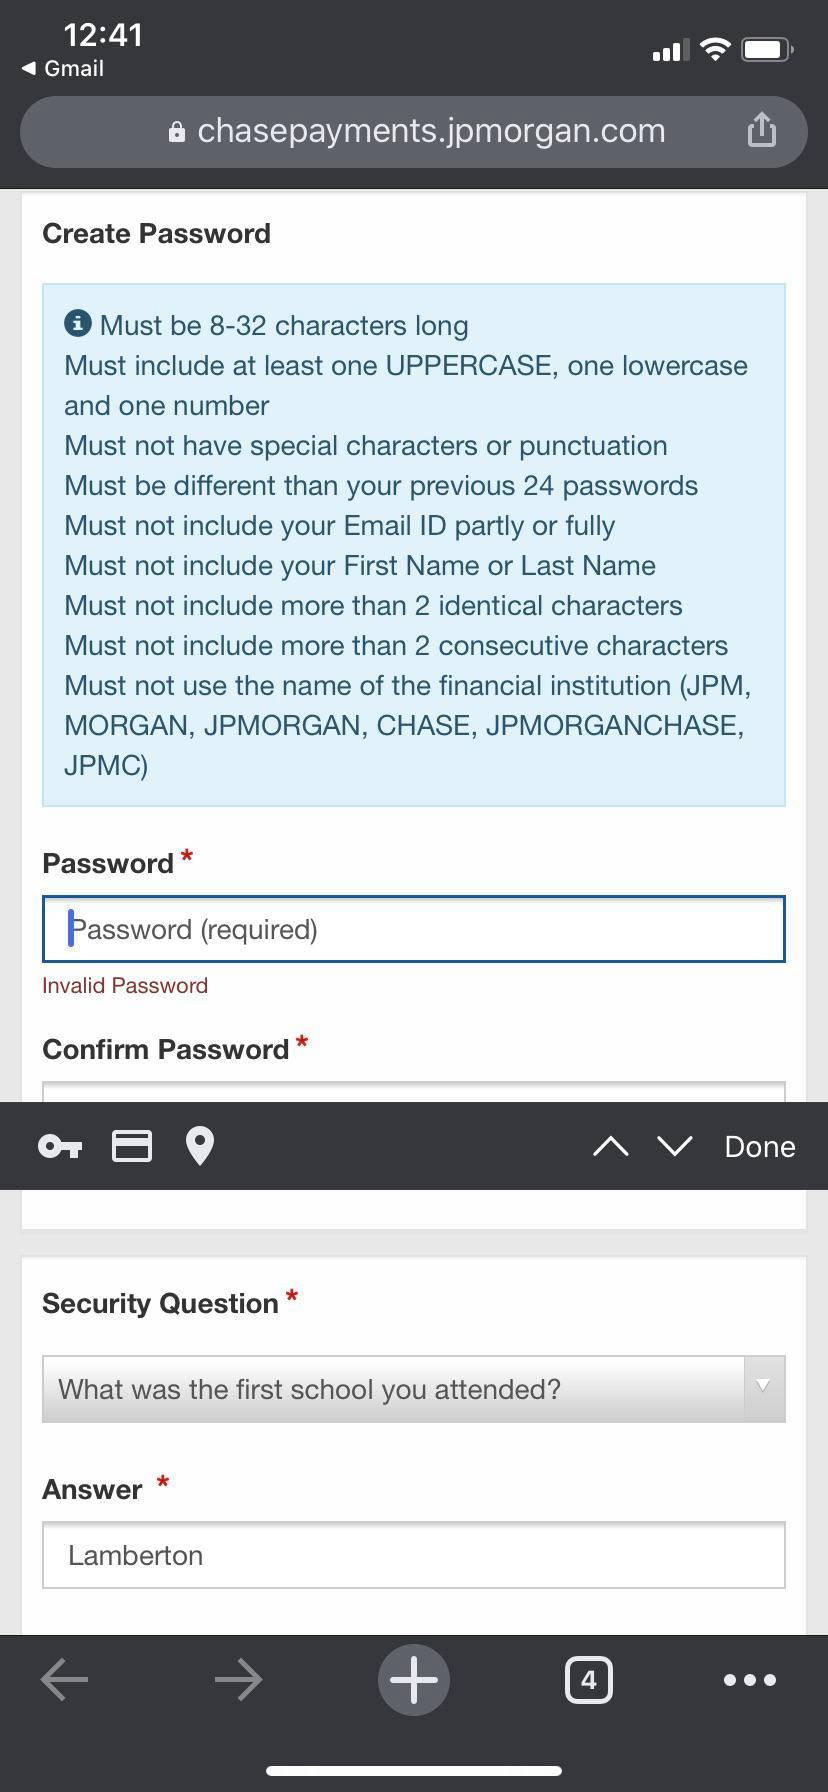Navigate forward with the right arrow
Screen dimensions: 828x1792
238,1680
